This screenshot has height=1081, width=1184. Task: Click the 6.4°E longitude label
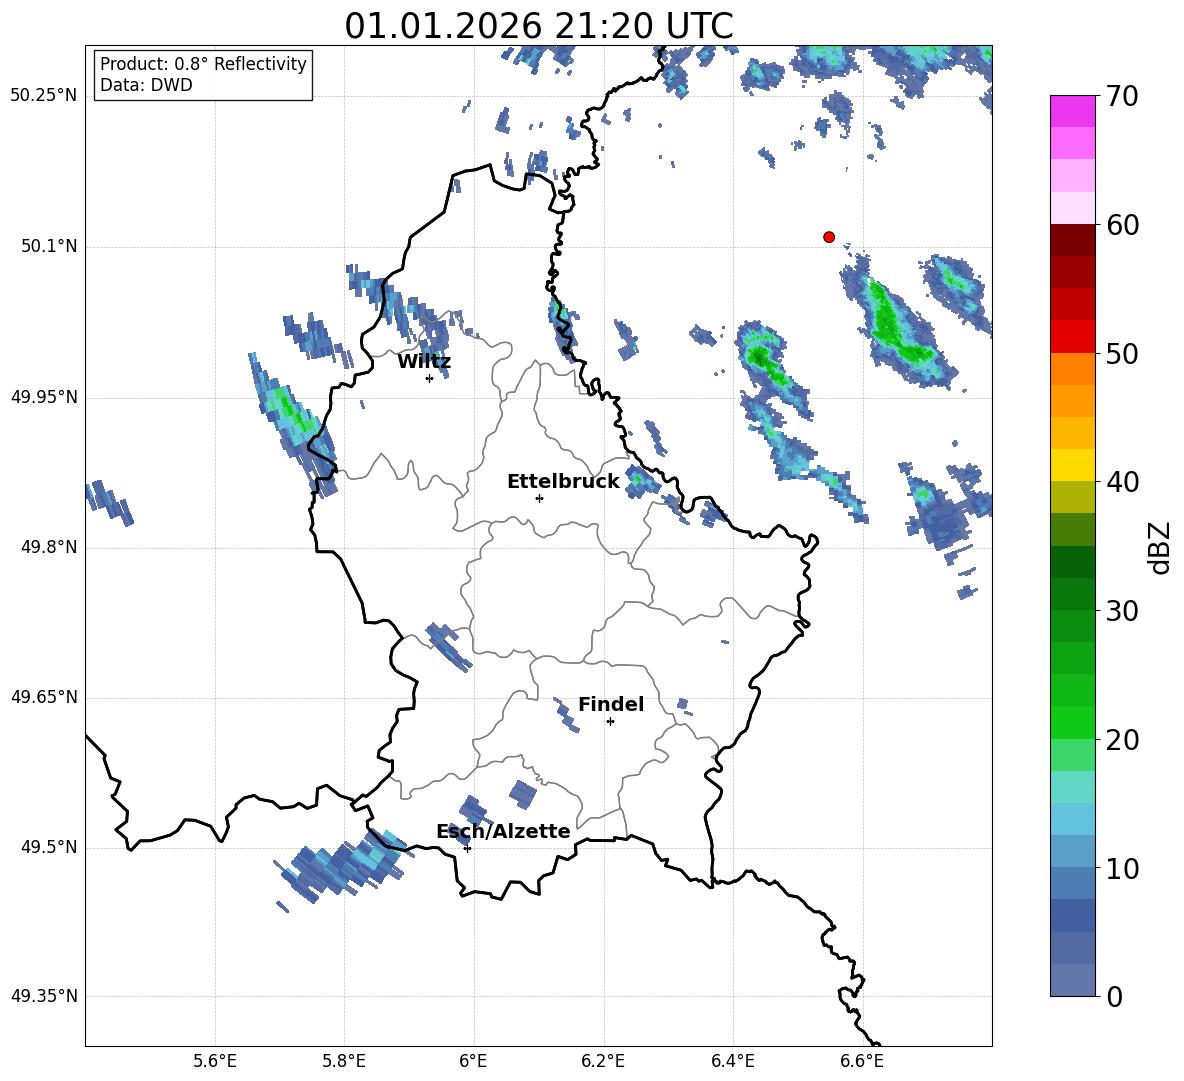732,1061
